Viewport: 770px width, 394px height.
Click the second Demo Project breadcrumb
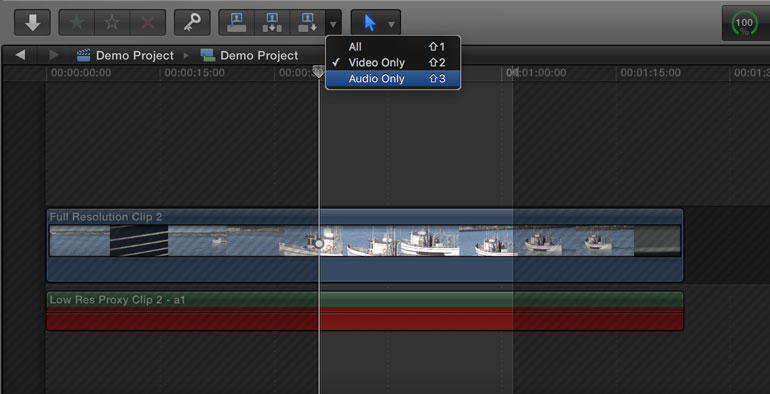249,56
